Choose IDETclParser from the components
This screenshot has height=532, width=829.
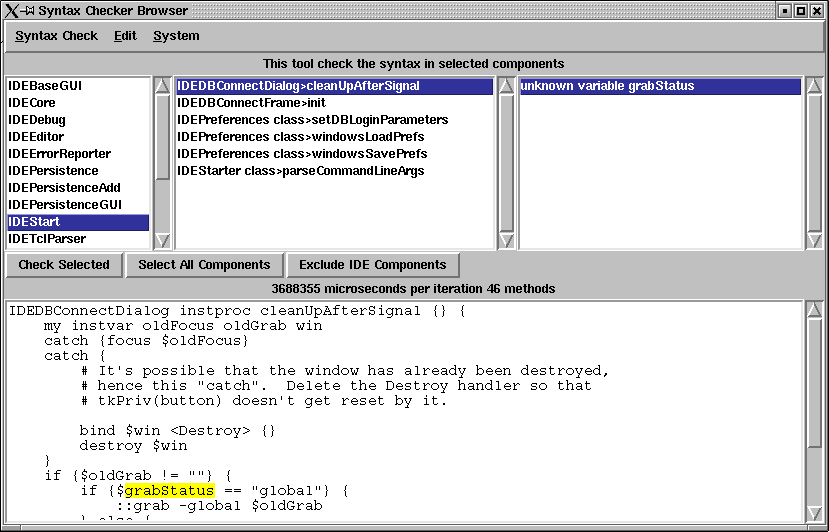tap(47, 239)
